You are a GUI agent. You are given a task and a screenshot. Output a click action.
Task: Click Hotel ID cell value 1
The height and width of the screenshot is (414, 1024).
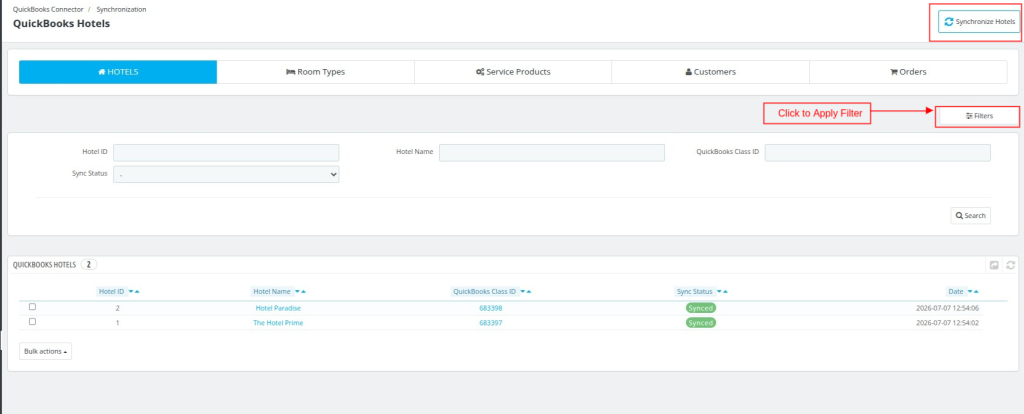pyautogui.click(x=118, y=323)
